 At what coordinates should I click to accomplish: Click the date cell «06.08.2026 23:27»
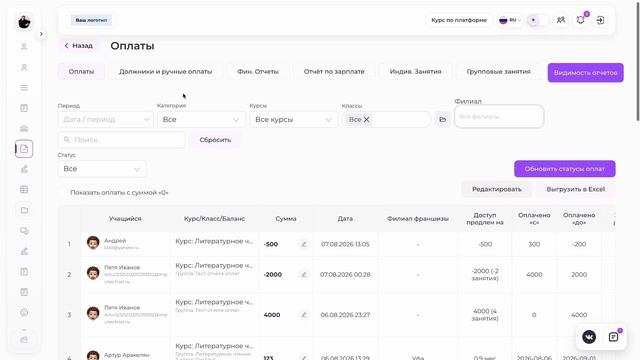coord(345,315)
